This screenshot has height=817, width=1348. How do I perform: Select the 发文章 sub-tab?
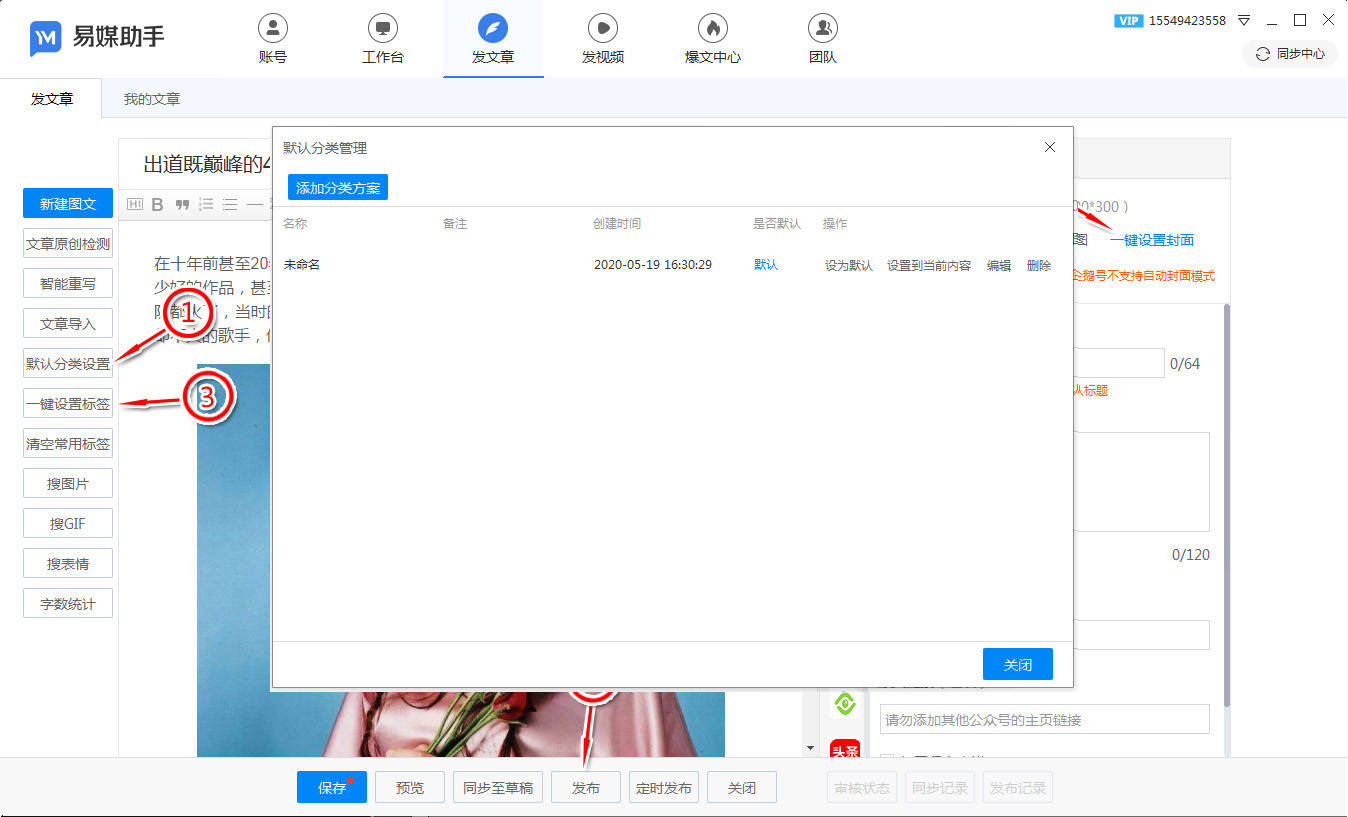[x=52, y=99]
